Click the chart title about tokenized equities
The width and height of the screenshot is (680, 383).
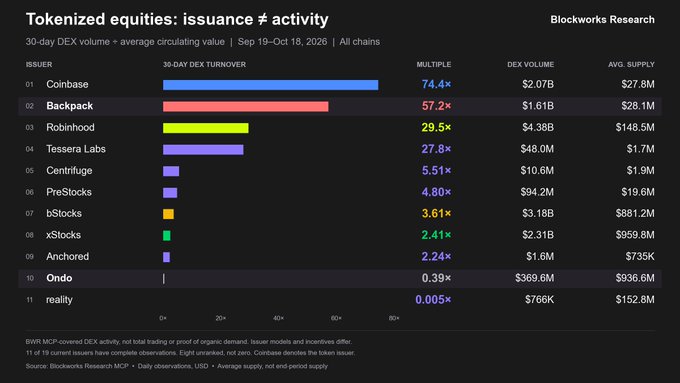[177, 20]
